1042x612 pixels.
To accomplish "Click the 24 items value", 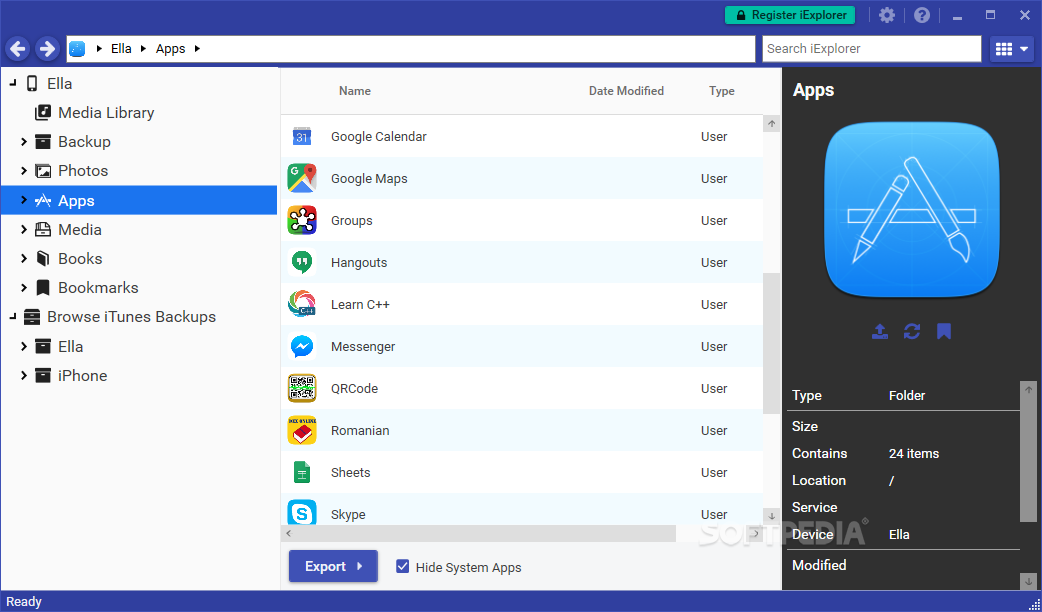I will 914,454.
